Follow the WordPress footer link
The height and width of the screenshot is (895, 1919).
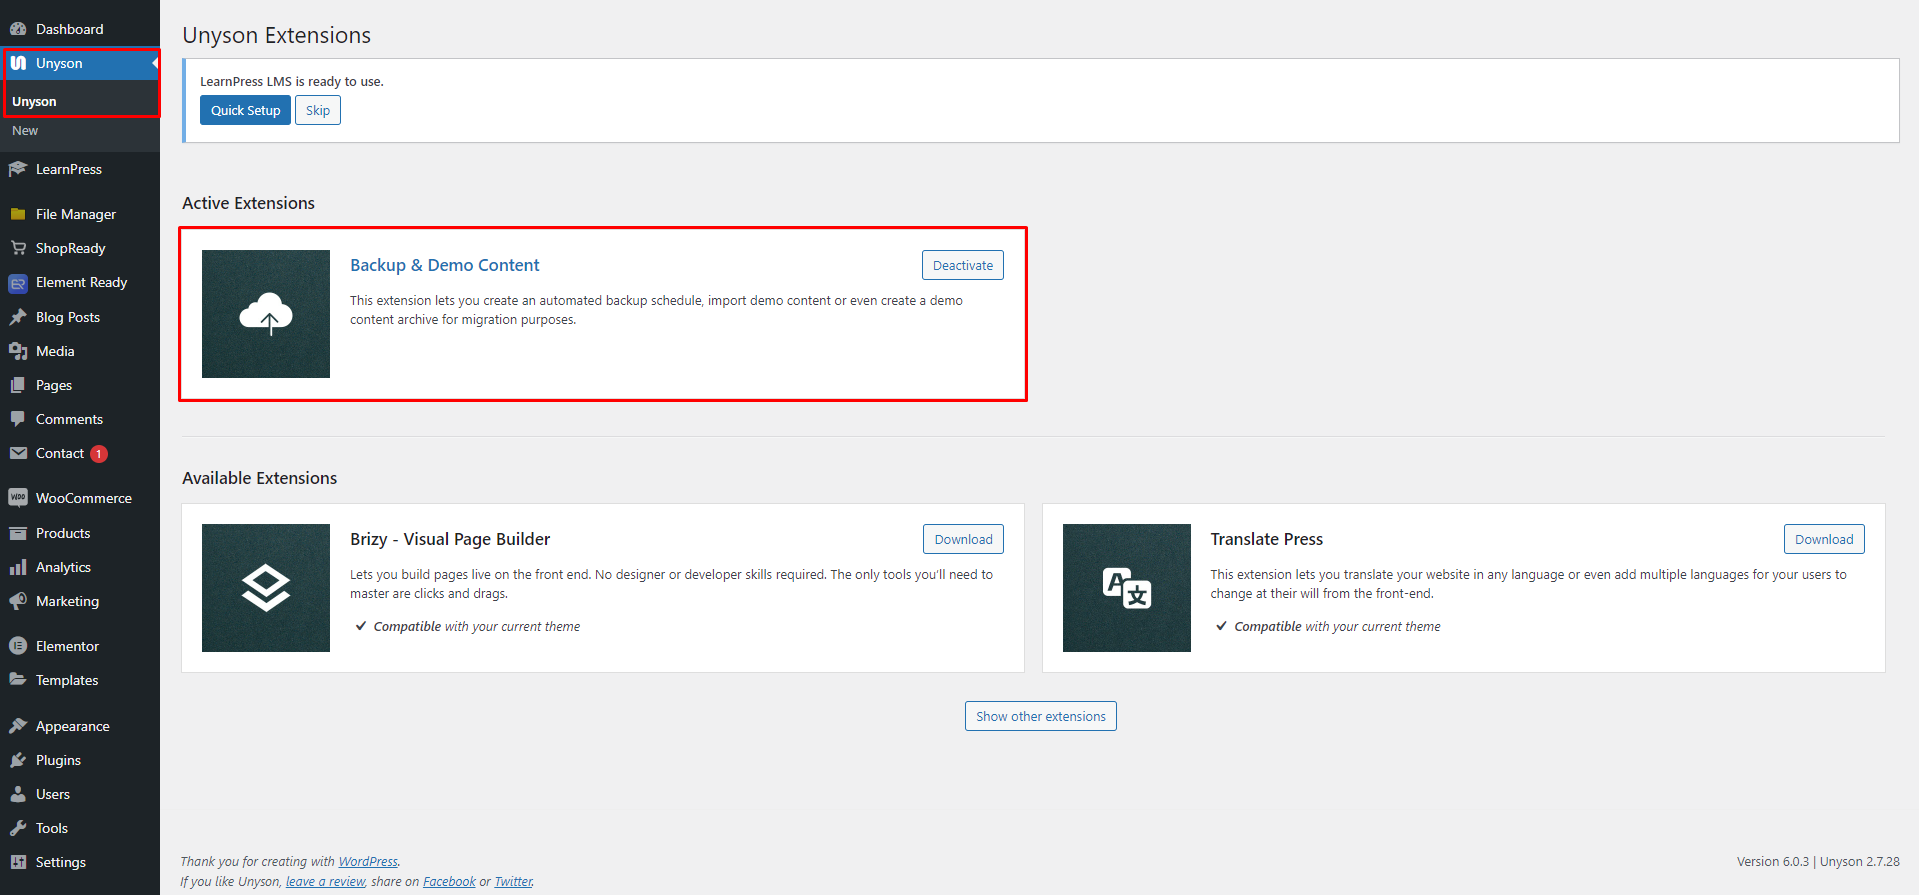(x=368, y=862)
